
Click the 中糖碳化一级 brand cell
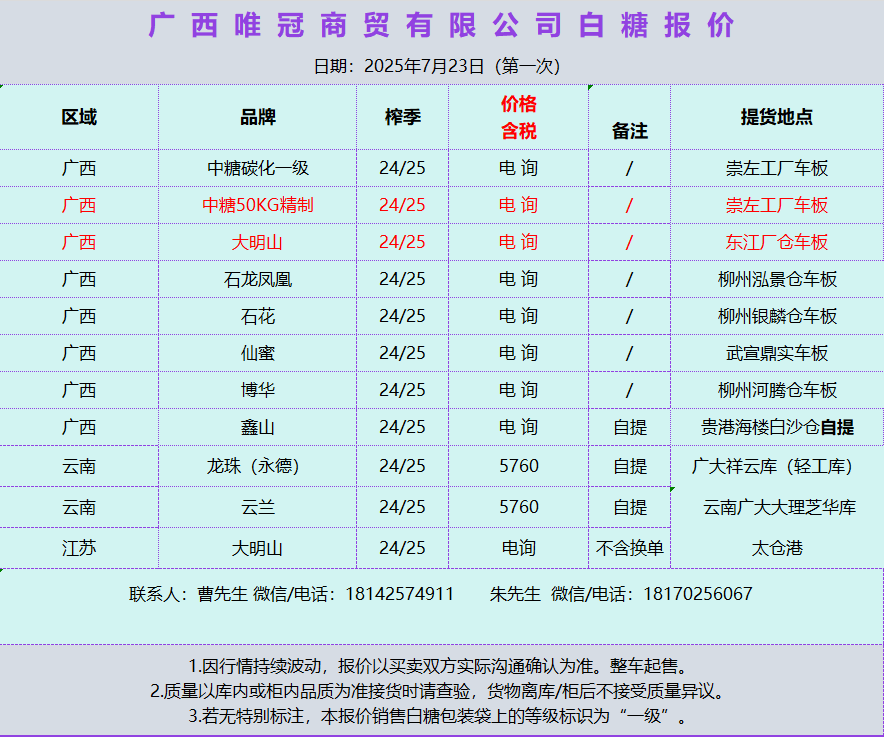tap(257, 168)
